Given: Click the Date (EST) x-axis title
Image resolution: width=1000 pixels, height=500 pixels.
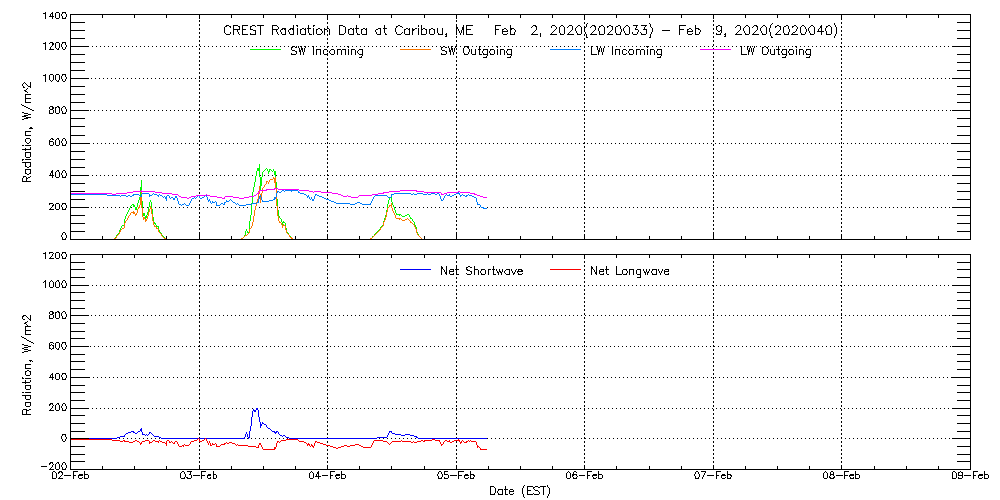Looking at the screenshot, I should (520, 491).
